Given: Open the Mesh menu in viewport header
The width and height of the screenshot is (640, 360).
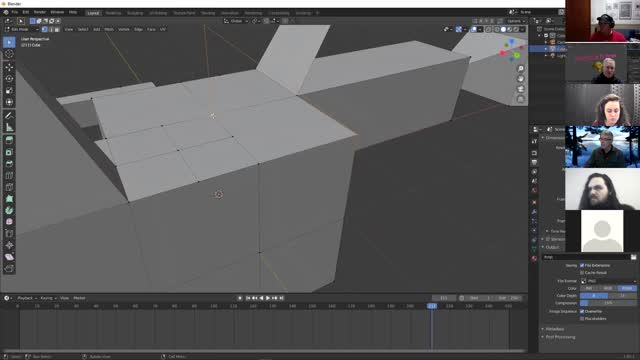Looking at the screenshot, I should [109, 29].
